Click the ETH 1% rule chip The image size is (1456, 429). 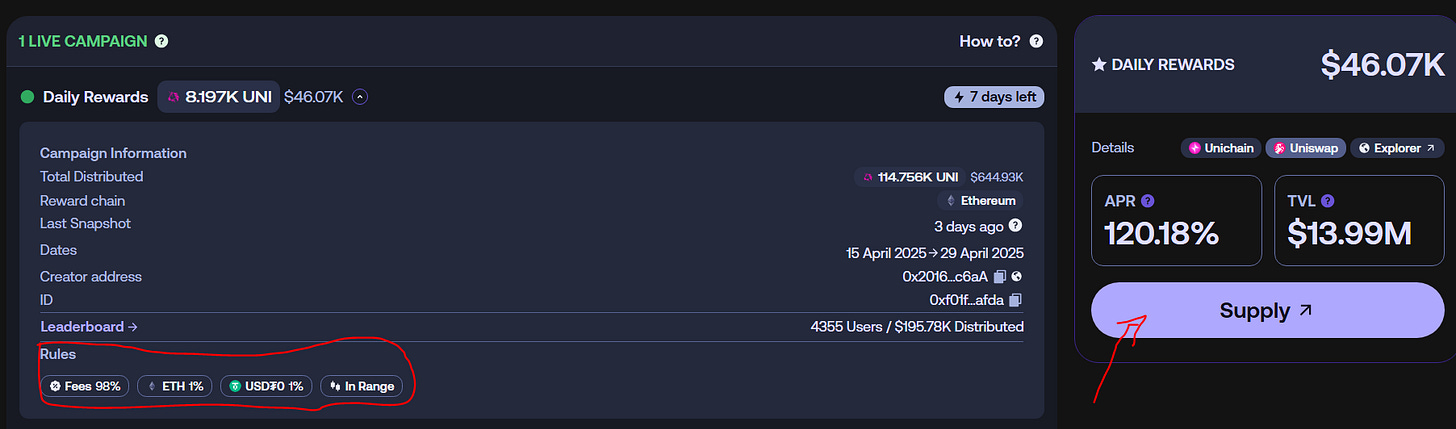[175, 386]
